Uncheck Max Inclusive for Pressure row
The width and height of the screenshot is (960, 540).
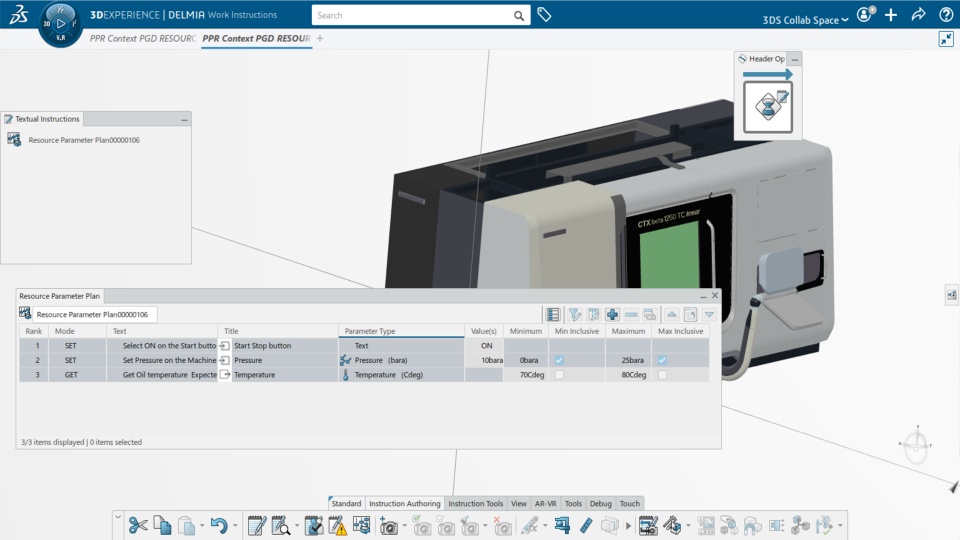(662, 360)
